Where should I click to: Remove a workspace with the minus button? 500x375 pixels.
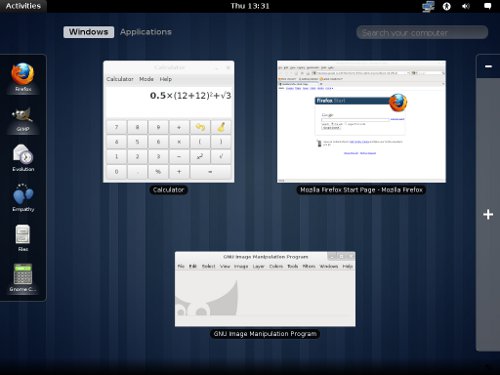(x=488, y=66)
